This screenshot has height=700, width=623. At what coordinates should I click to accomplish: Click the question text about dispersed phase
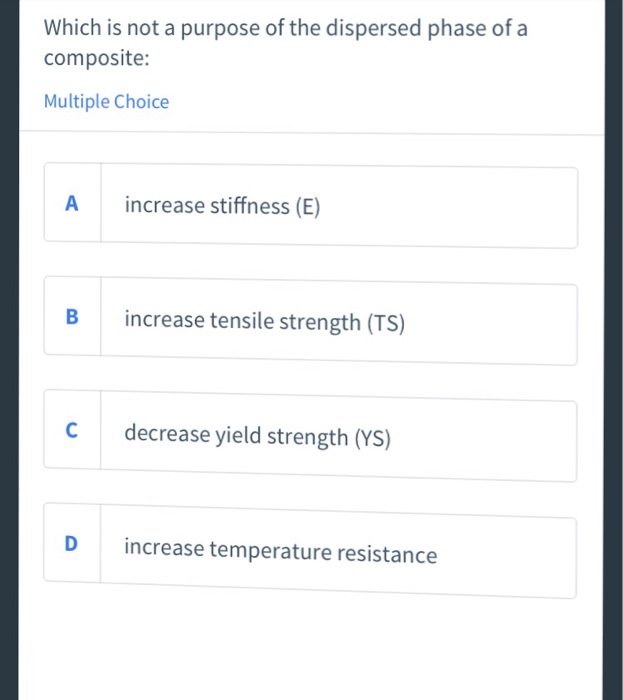[x=286, y=42]
